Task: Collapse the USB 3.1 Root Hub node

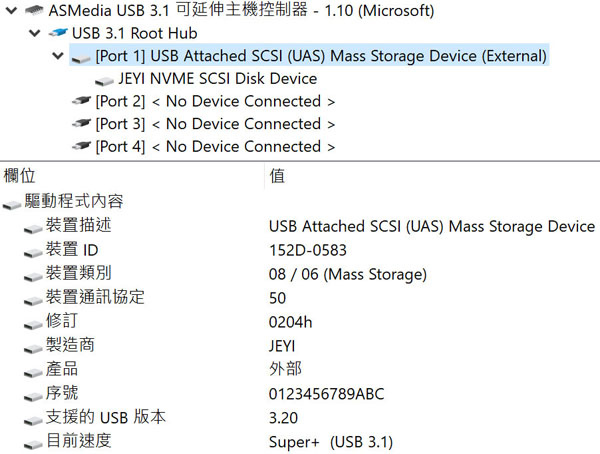Action: 38,34
